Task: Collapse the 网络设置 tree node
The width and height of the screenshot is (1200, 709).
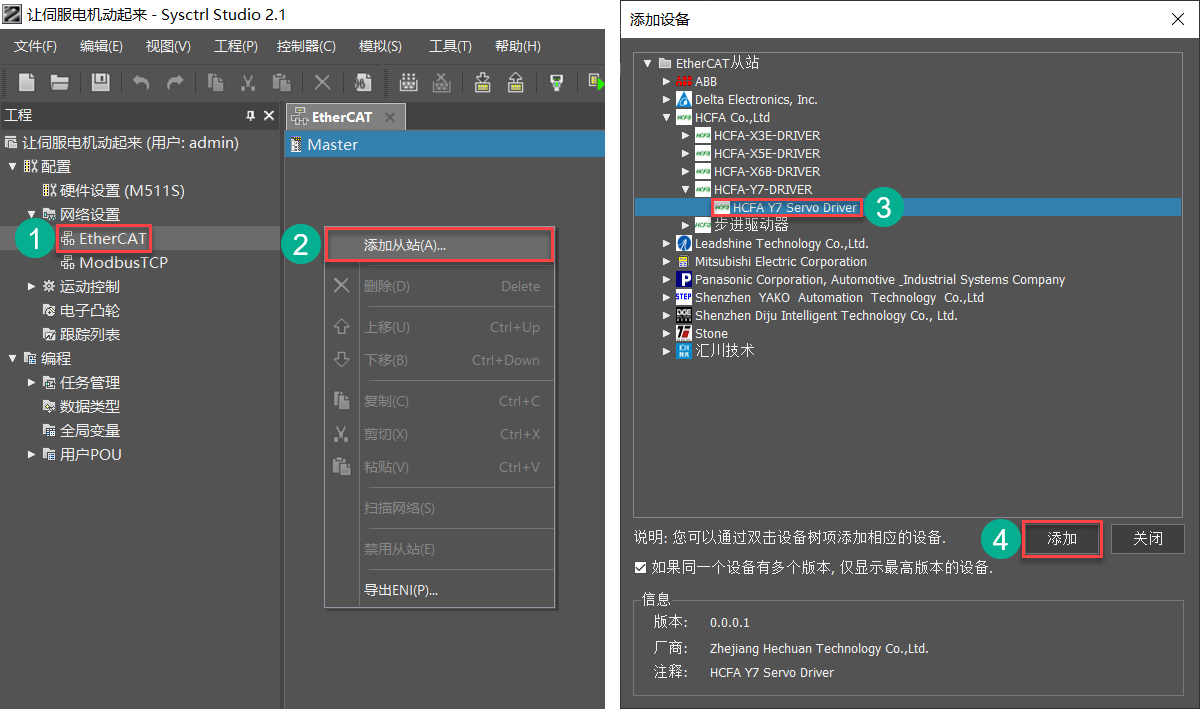Action: 32,214
